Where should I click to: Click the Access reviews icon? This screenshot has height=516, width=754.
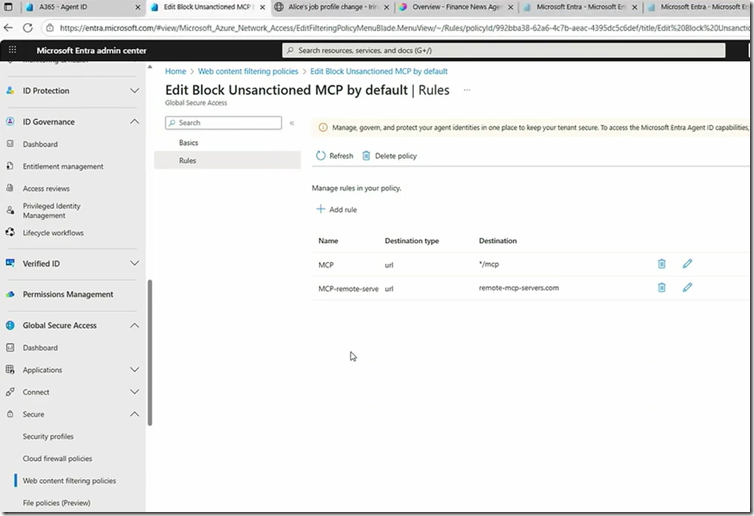coord(10,188)
